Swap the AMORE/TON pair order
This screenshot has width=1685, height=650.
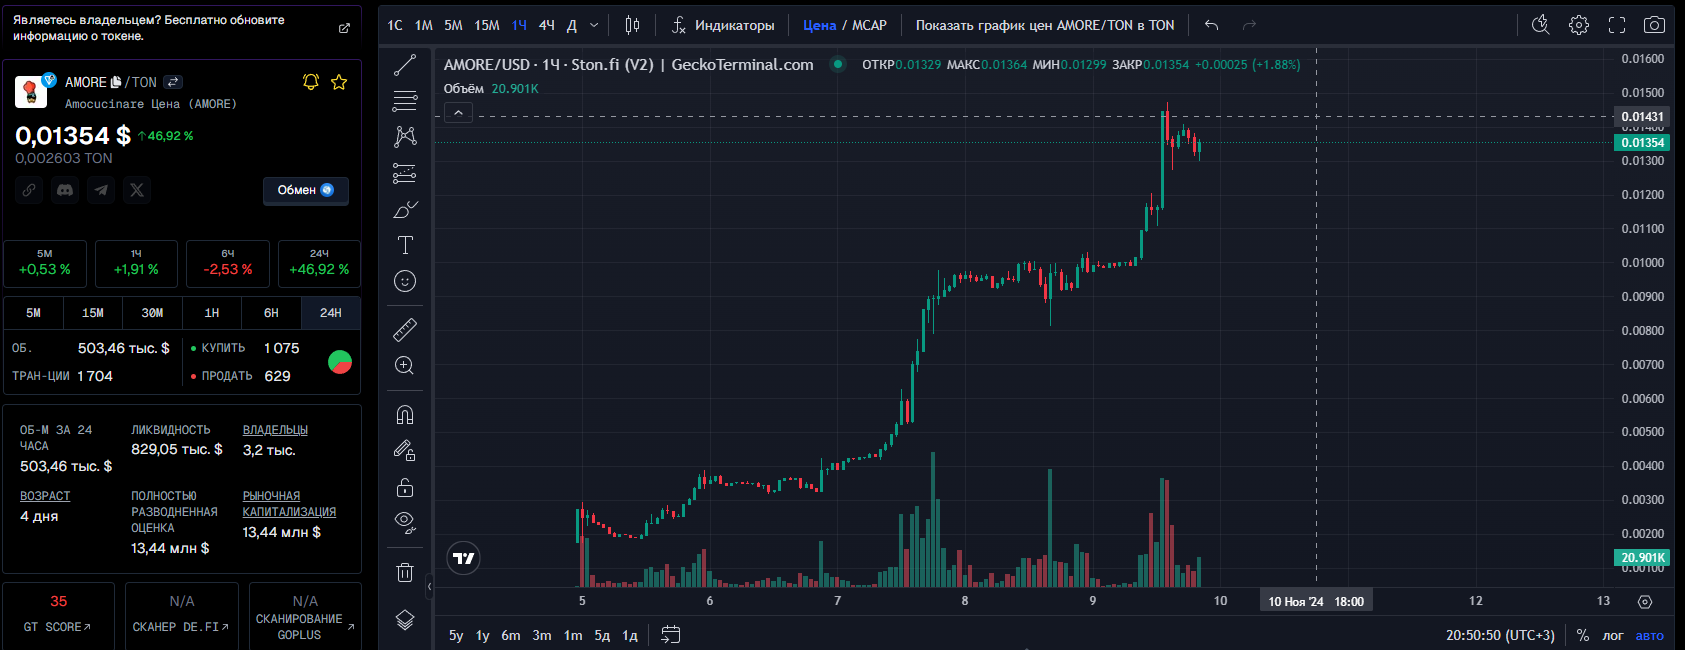click(173, 82)
